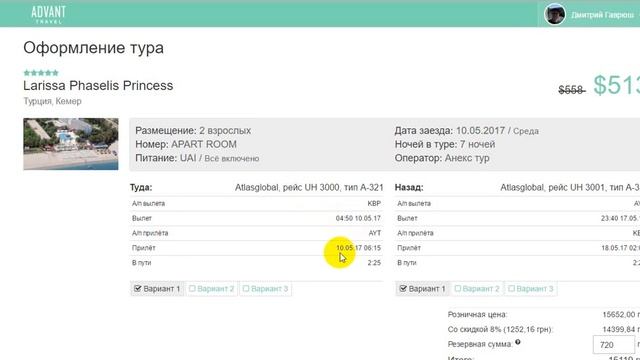Click the Со скидкой 8% line

[x=500, y=329]
